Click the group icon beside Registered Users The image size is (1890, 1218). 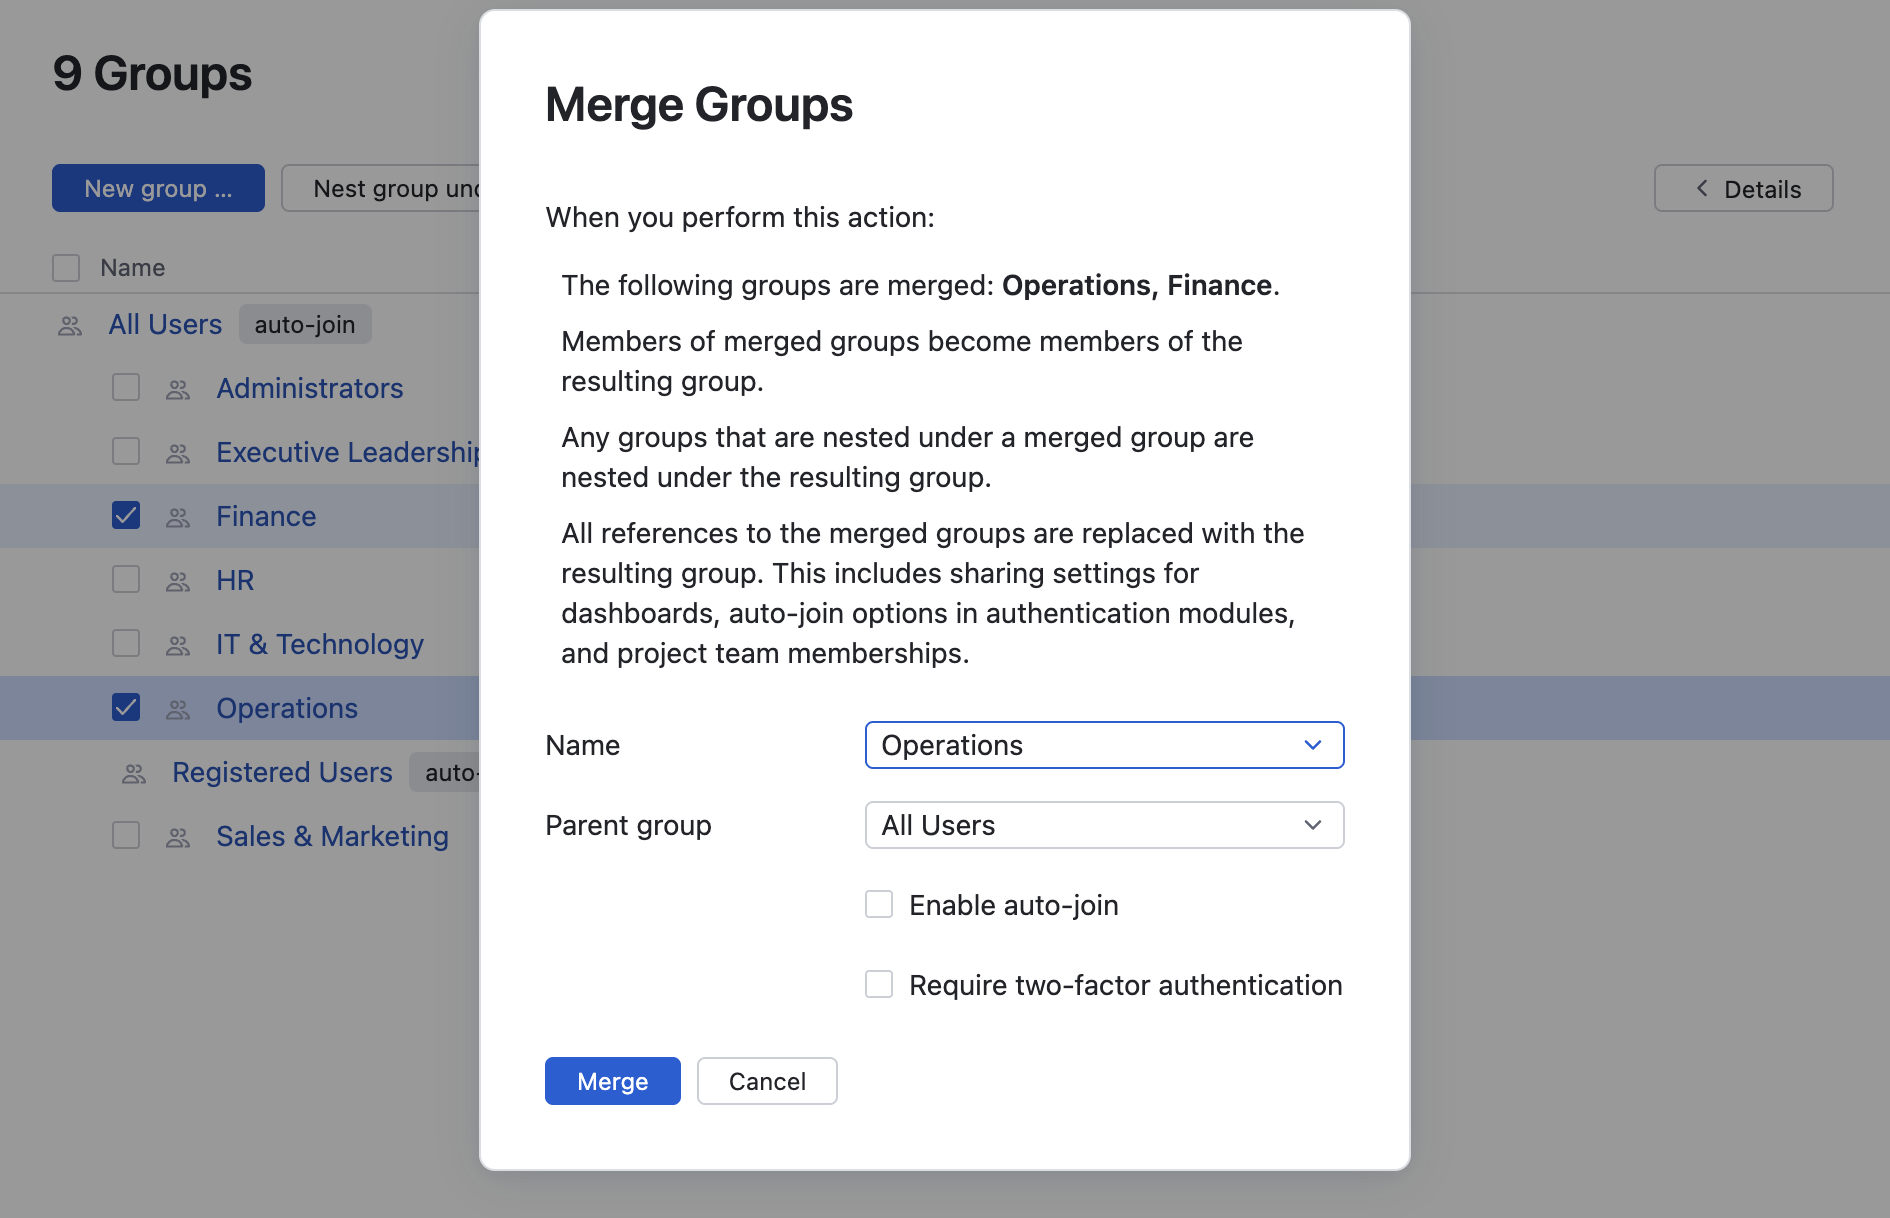coord(134,773)
